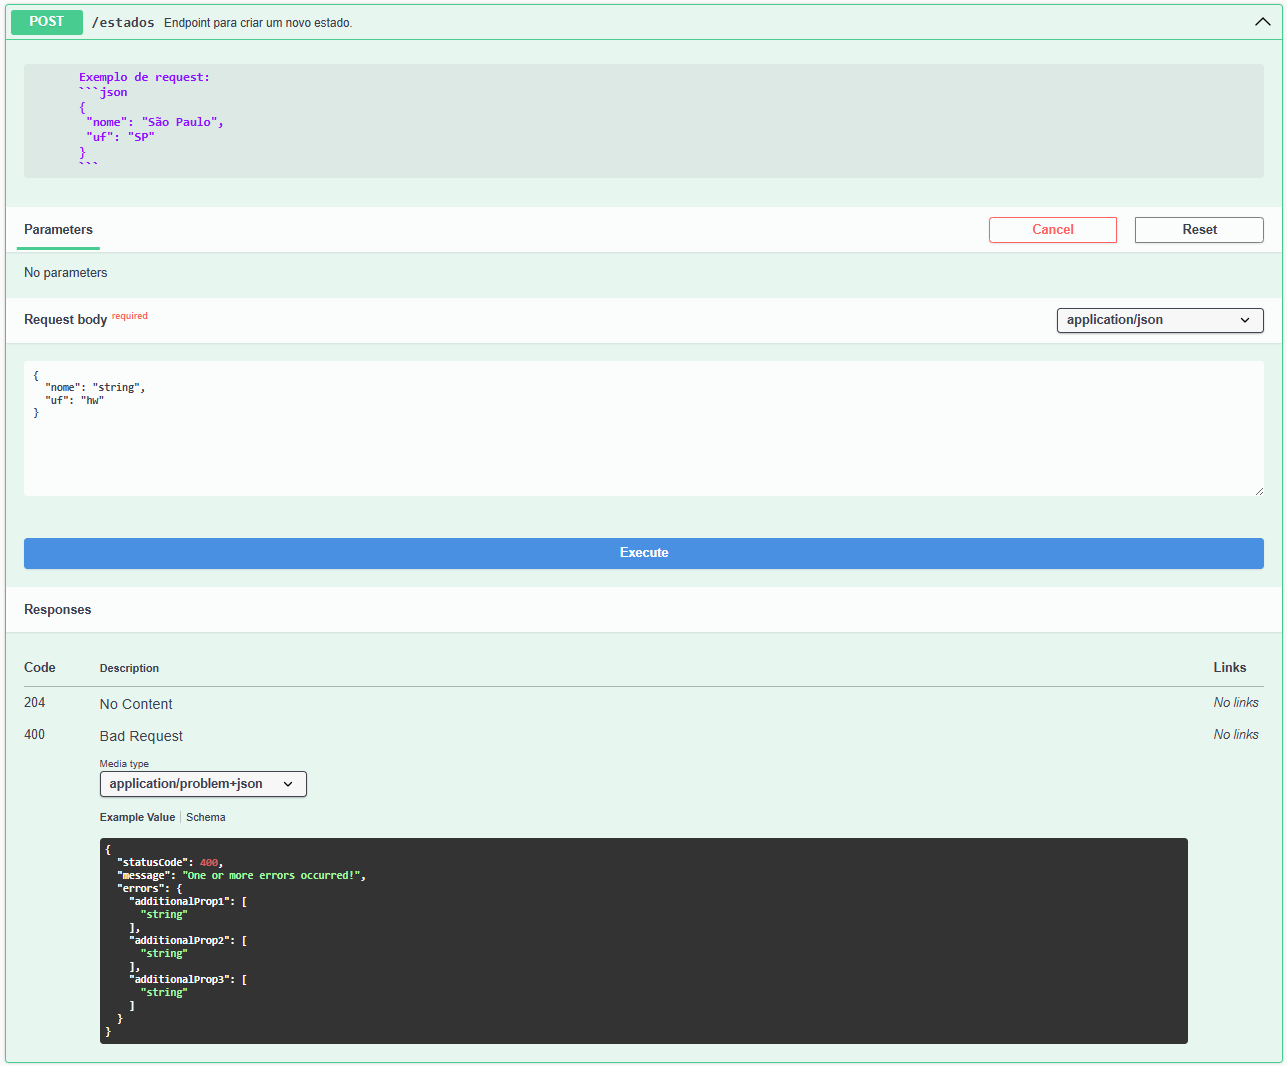Click the textarea resize grip handle
The height and width of the screenshot is (1066, 1287).
click(x=1258, y=489)
